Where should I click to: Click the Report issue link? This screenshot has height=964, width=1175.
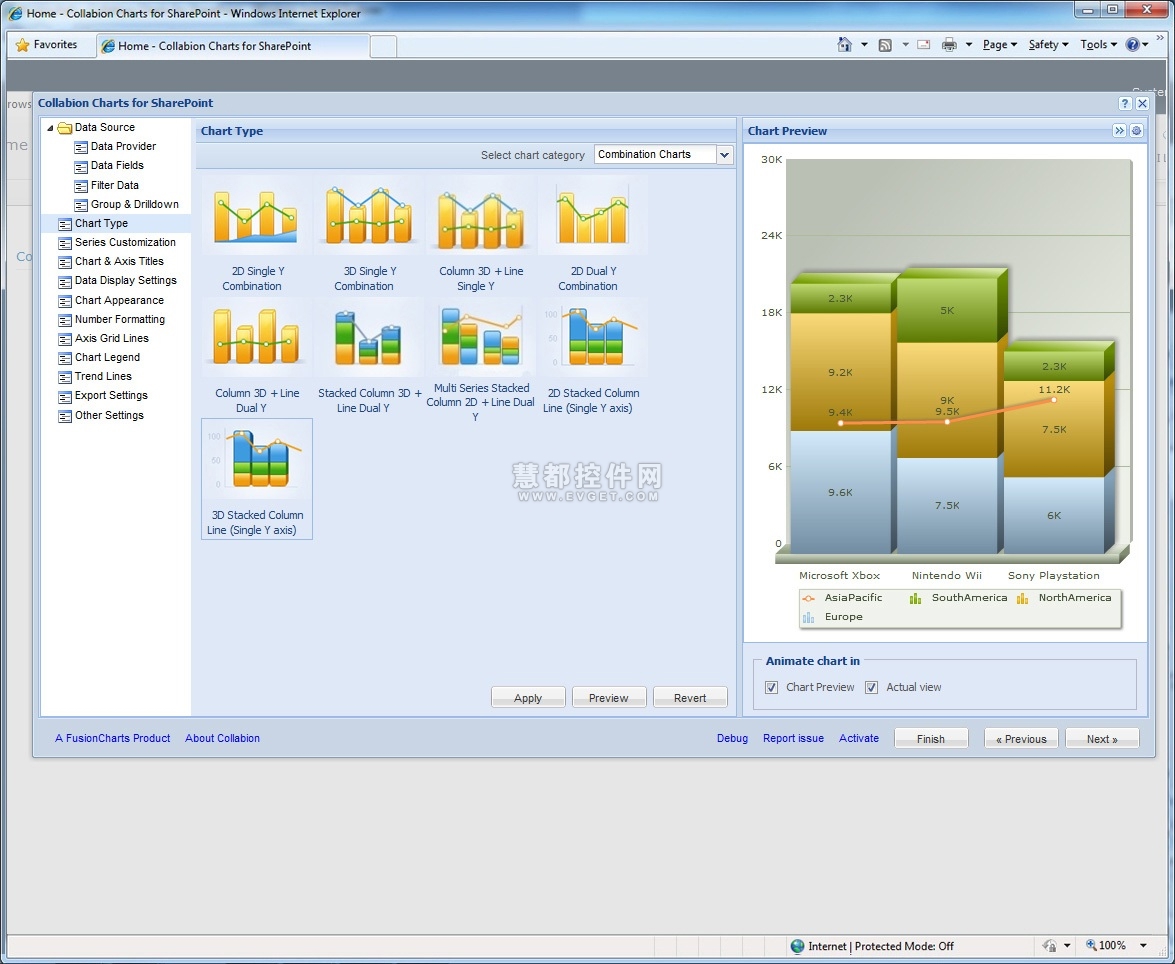click(x=793, y=738)
